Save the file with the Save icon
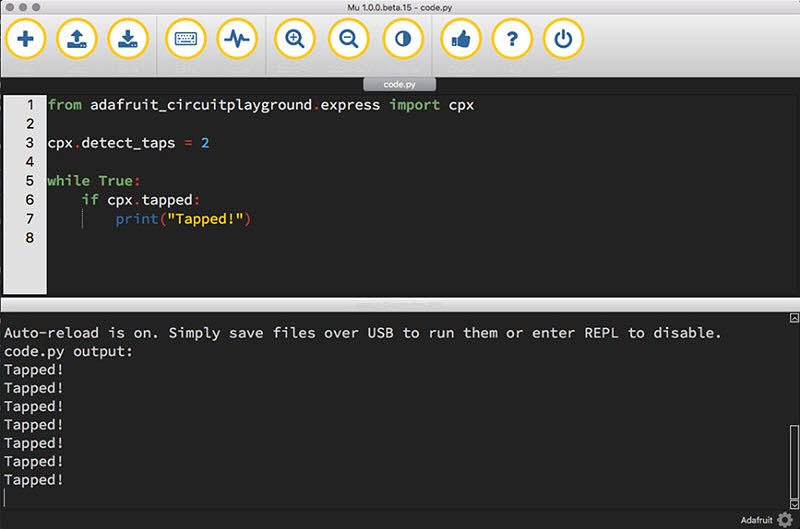800x529 pixels. tap(127, 40)
